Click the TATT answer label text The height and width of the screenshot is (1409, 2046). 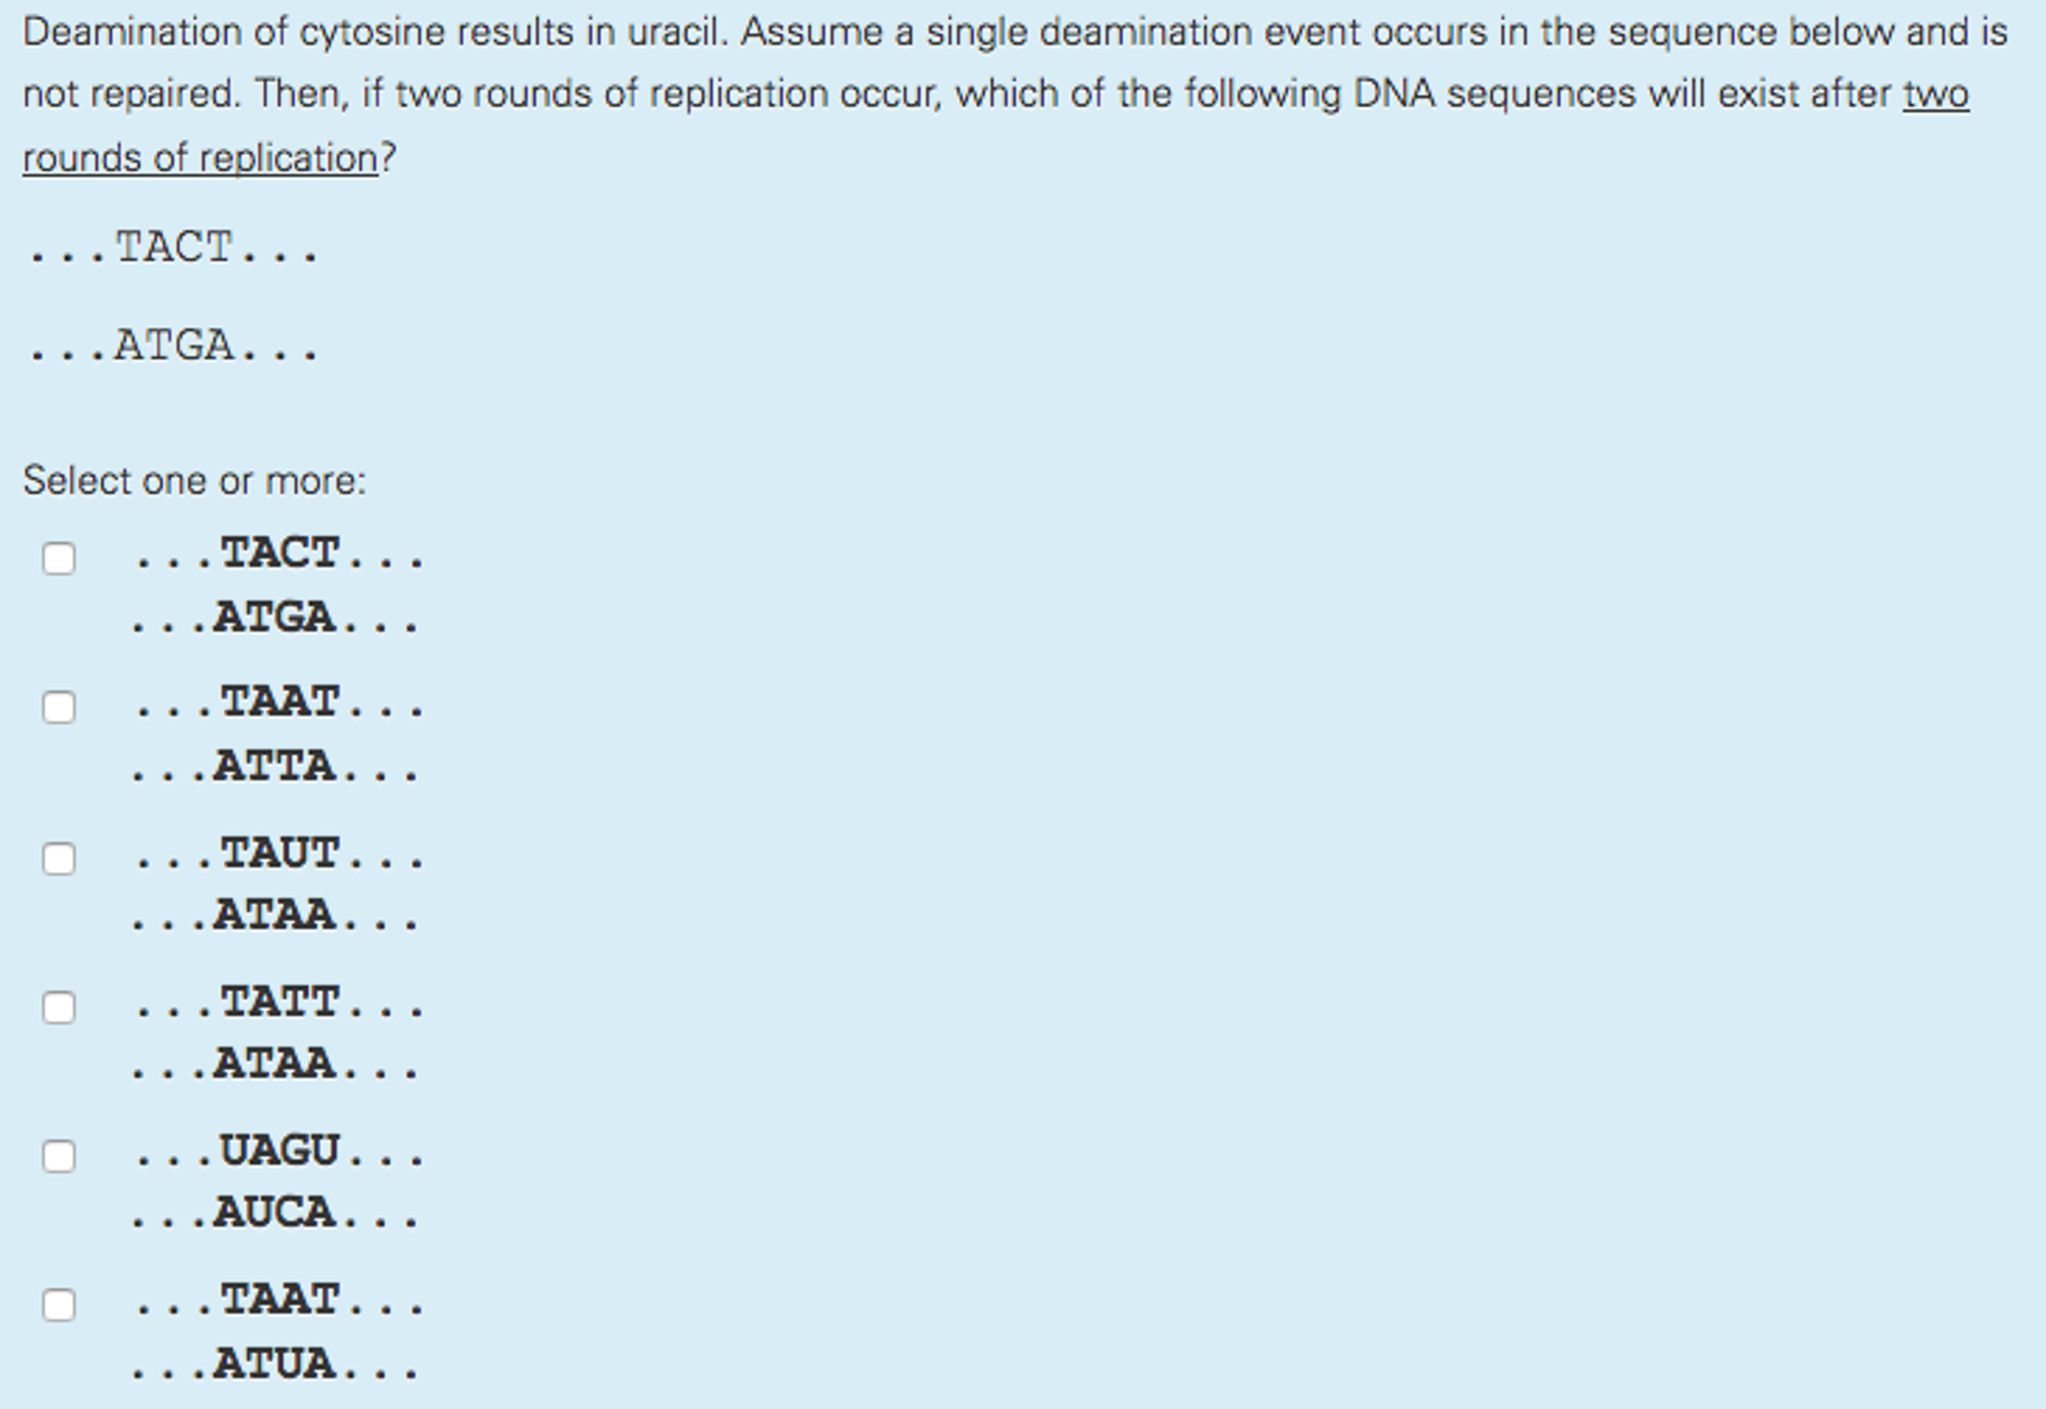point(280,1003)
